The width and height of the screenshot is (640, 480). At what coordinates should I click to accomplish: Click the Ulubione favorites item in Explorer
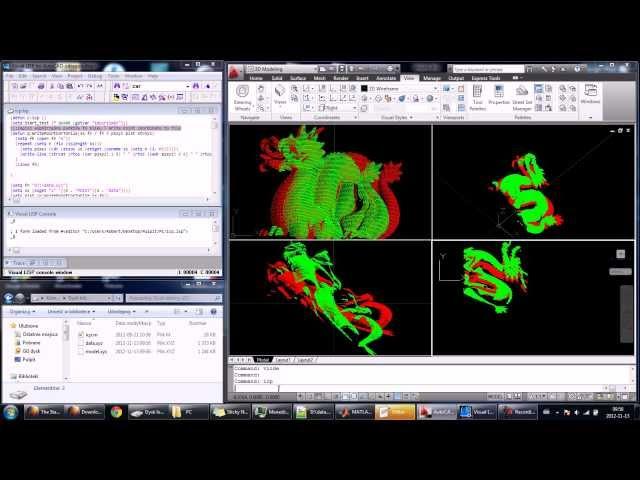coord(28,326)
